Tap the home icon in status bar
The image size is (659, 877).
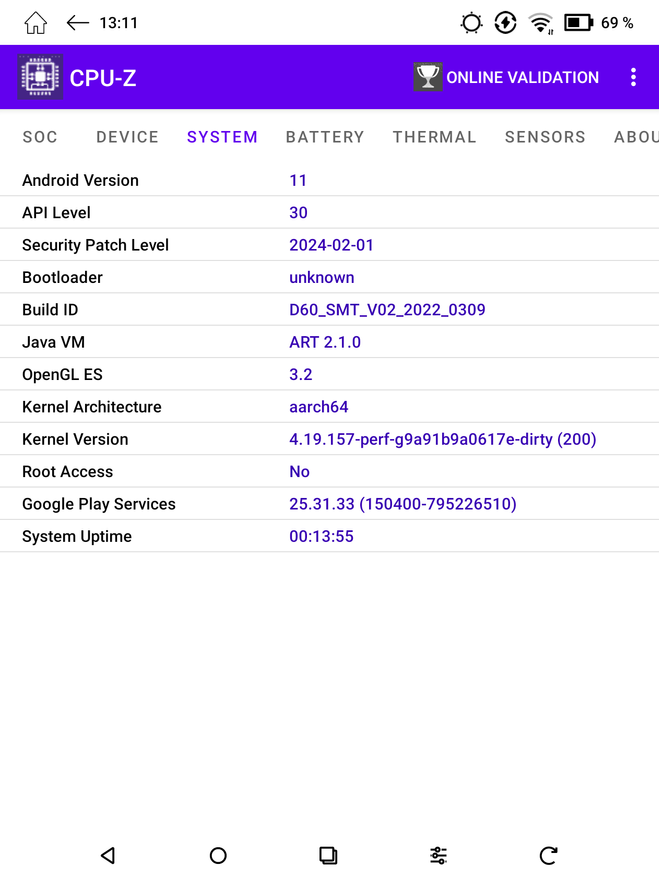(35, 23)
